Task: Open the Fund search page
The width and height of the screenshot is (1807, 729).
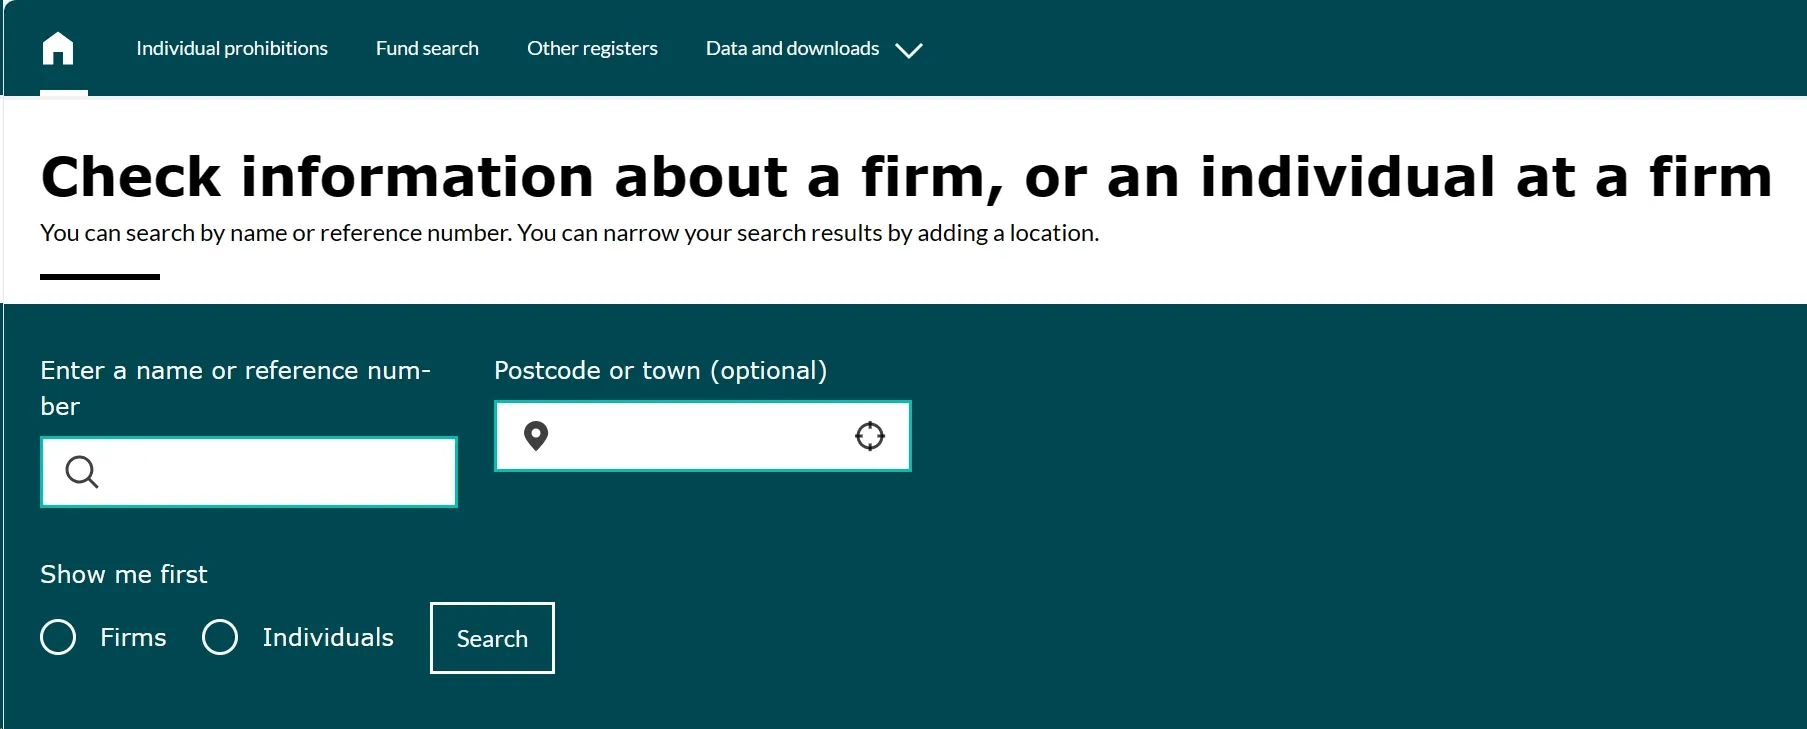Action: coord(427,48)
